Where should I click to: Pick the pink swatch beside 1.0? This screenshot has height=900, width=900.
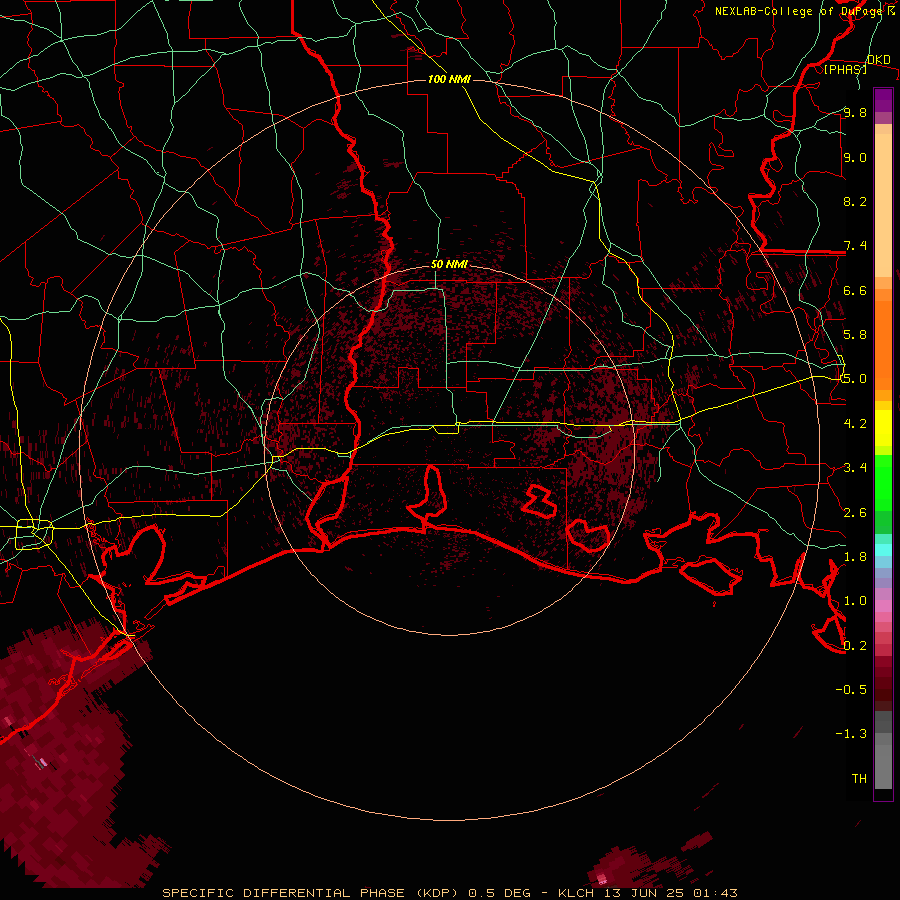(883, 606)
